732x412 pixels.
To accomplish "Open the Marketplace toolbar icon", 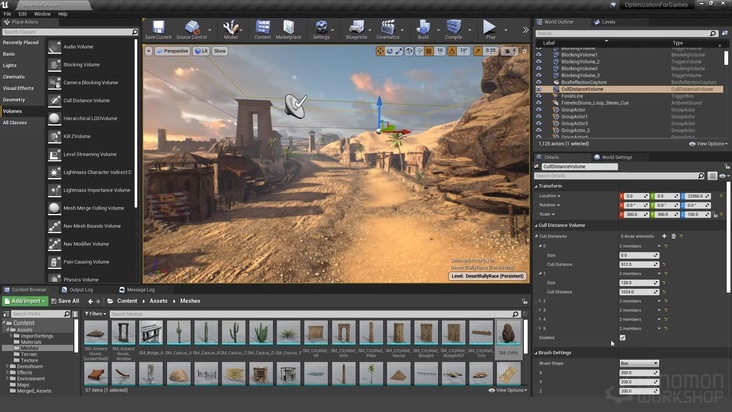I will (289, 29).
